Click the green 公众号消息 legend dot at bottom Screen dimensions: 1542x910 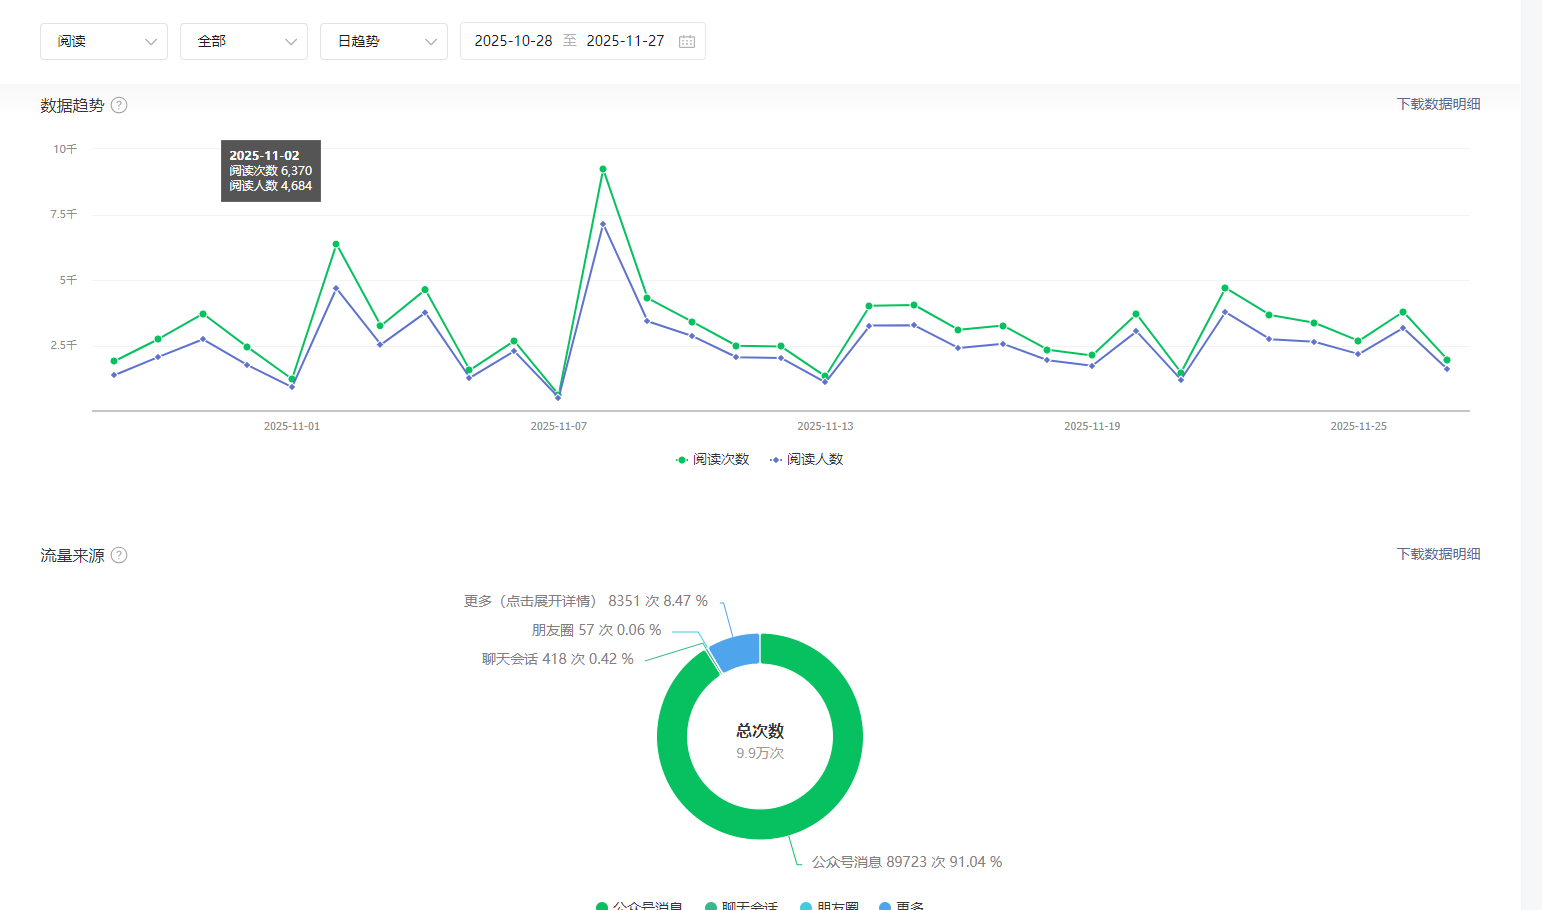[x=602, y=906]
